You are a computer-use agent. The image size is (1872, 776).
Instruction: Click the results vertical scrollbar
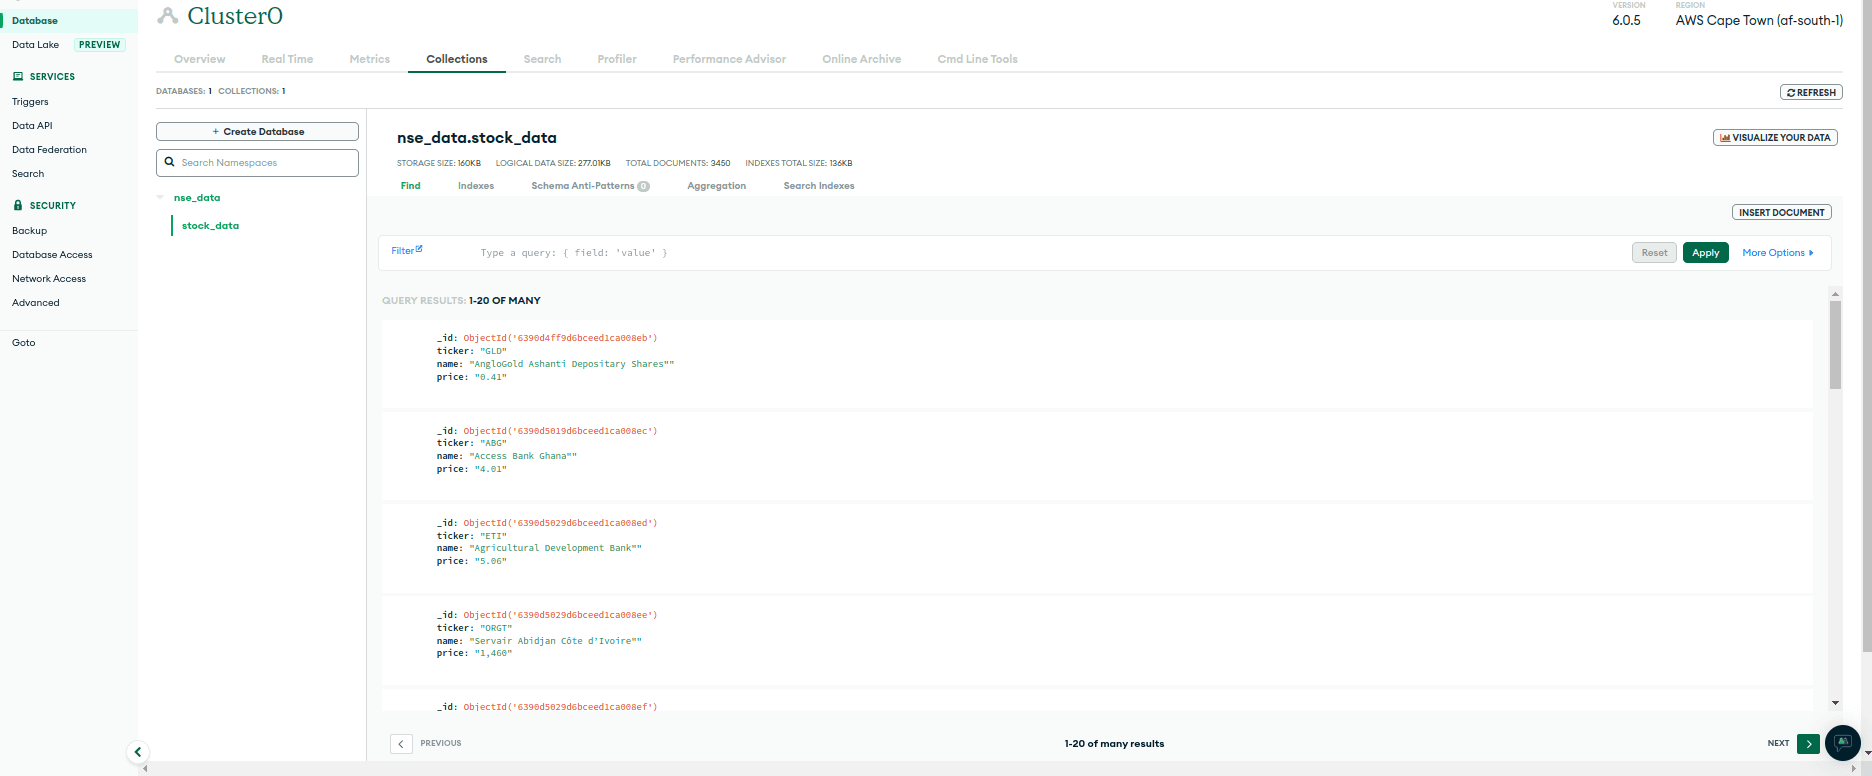click(1835, 345)
